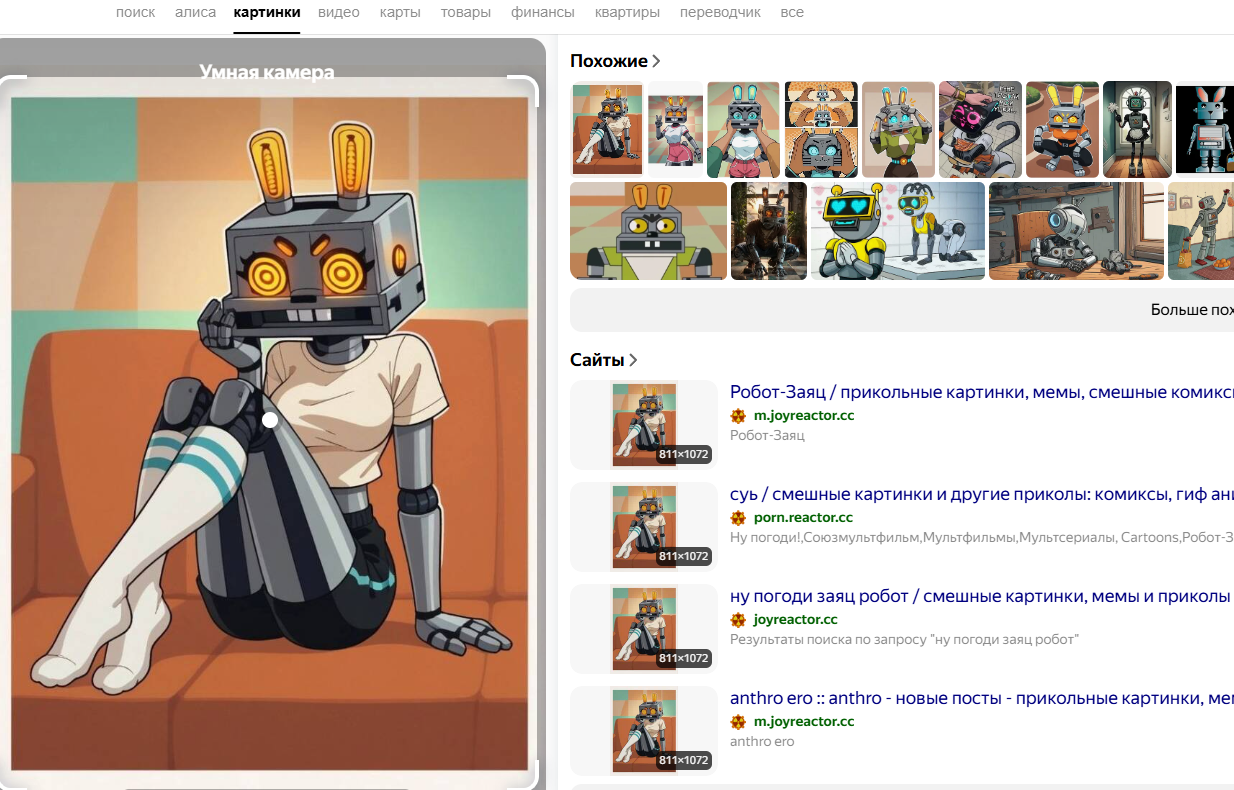Open the ну погоди заяц робот result link
1234x790 pixels.
[980, 596]
